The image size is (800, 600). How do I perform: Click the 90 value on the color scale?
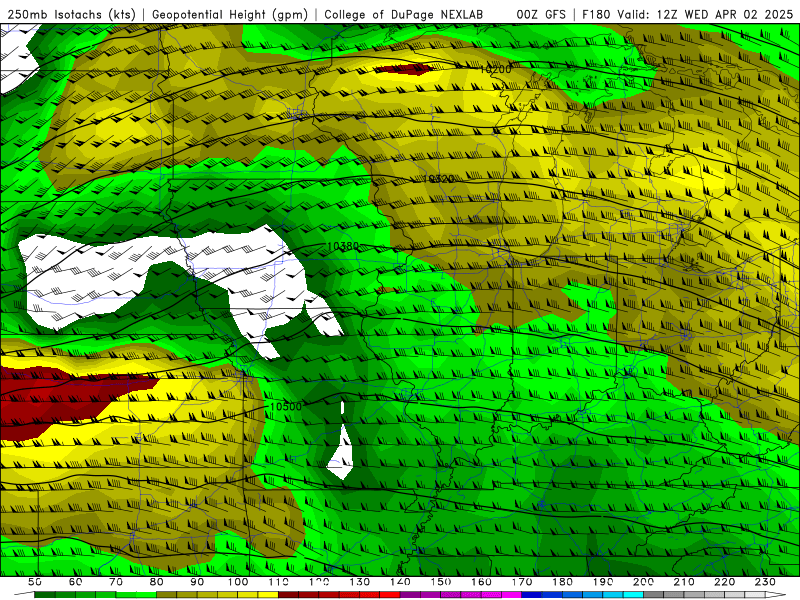(x=197, y=582)
